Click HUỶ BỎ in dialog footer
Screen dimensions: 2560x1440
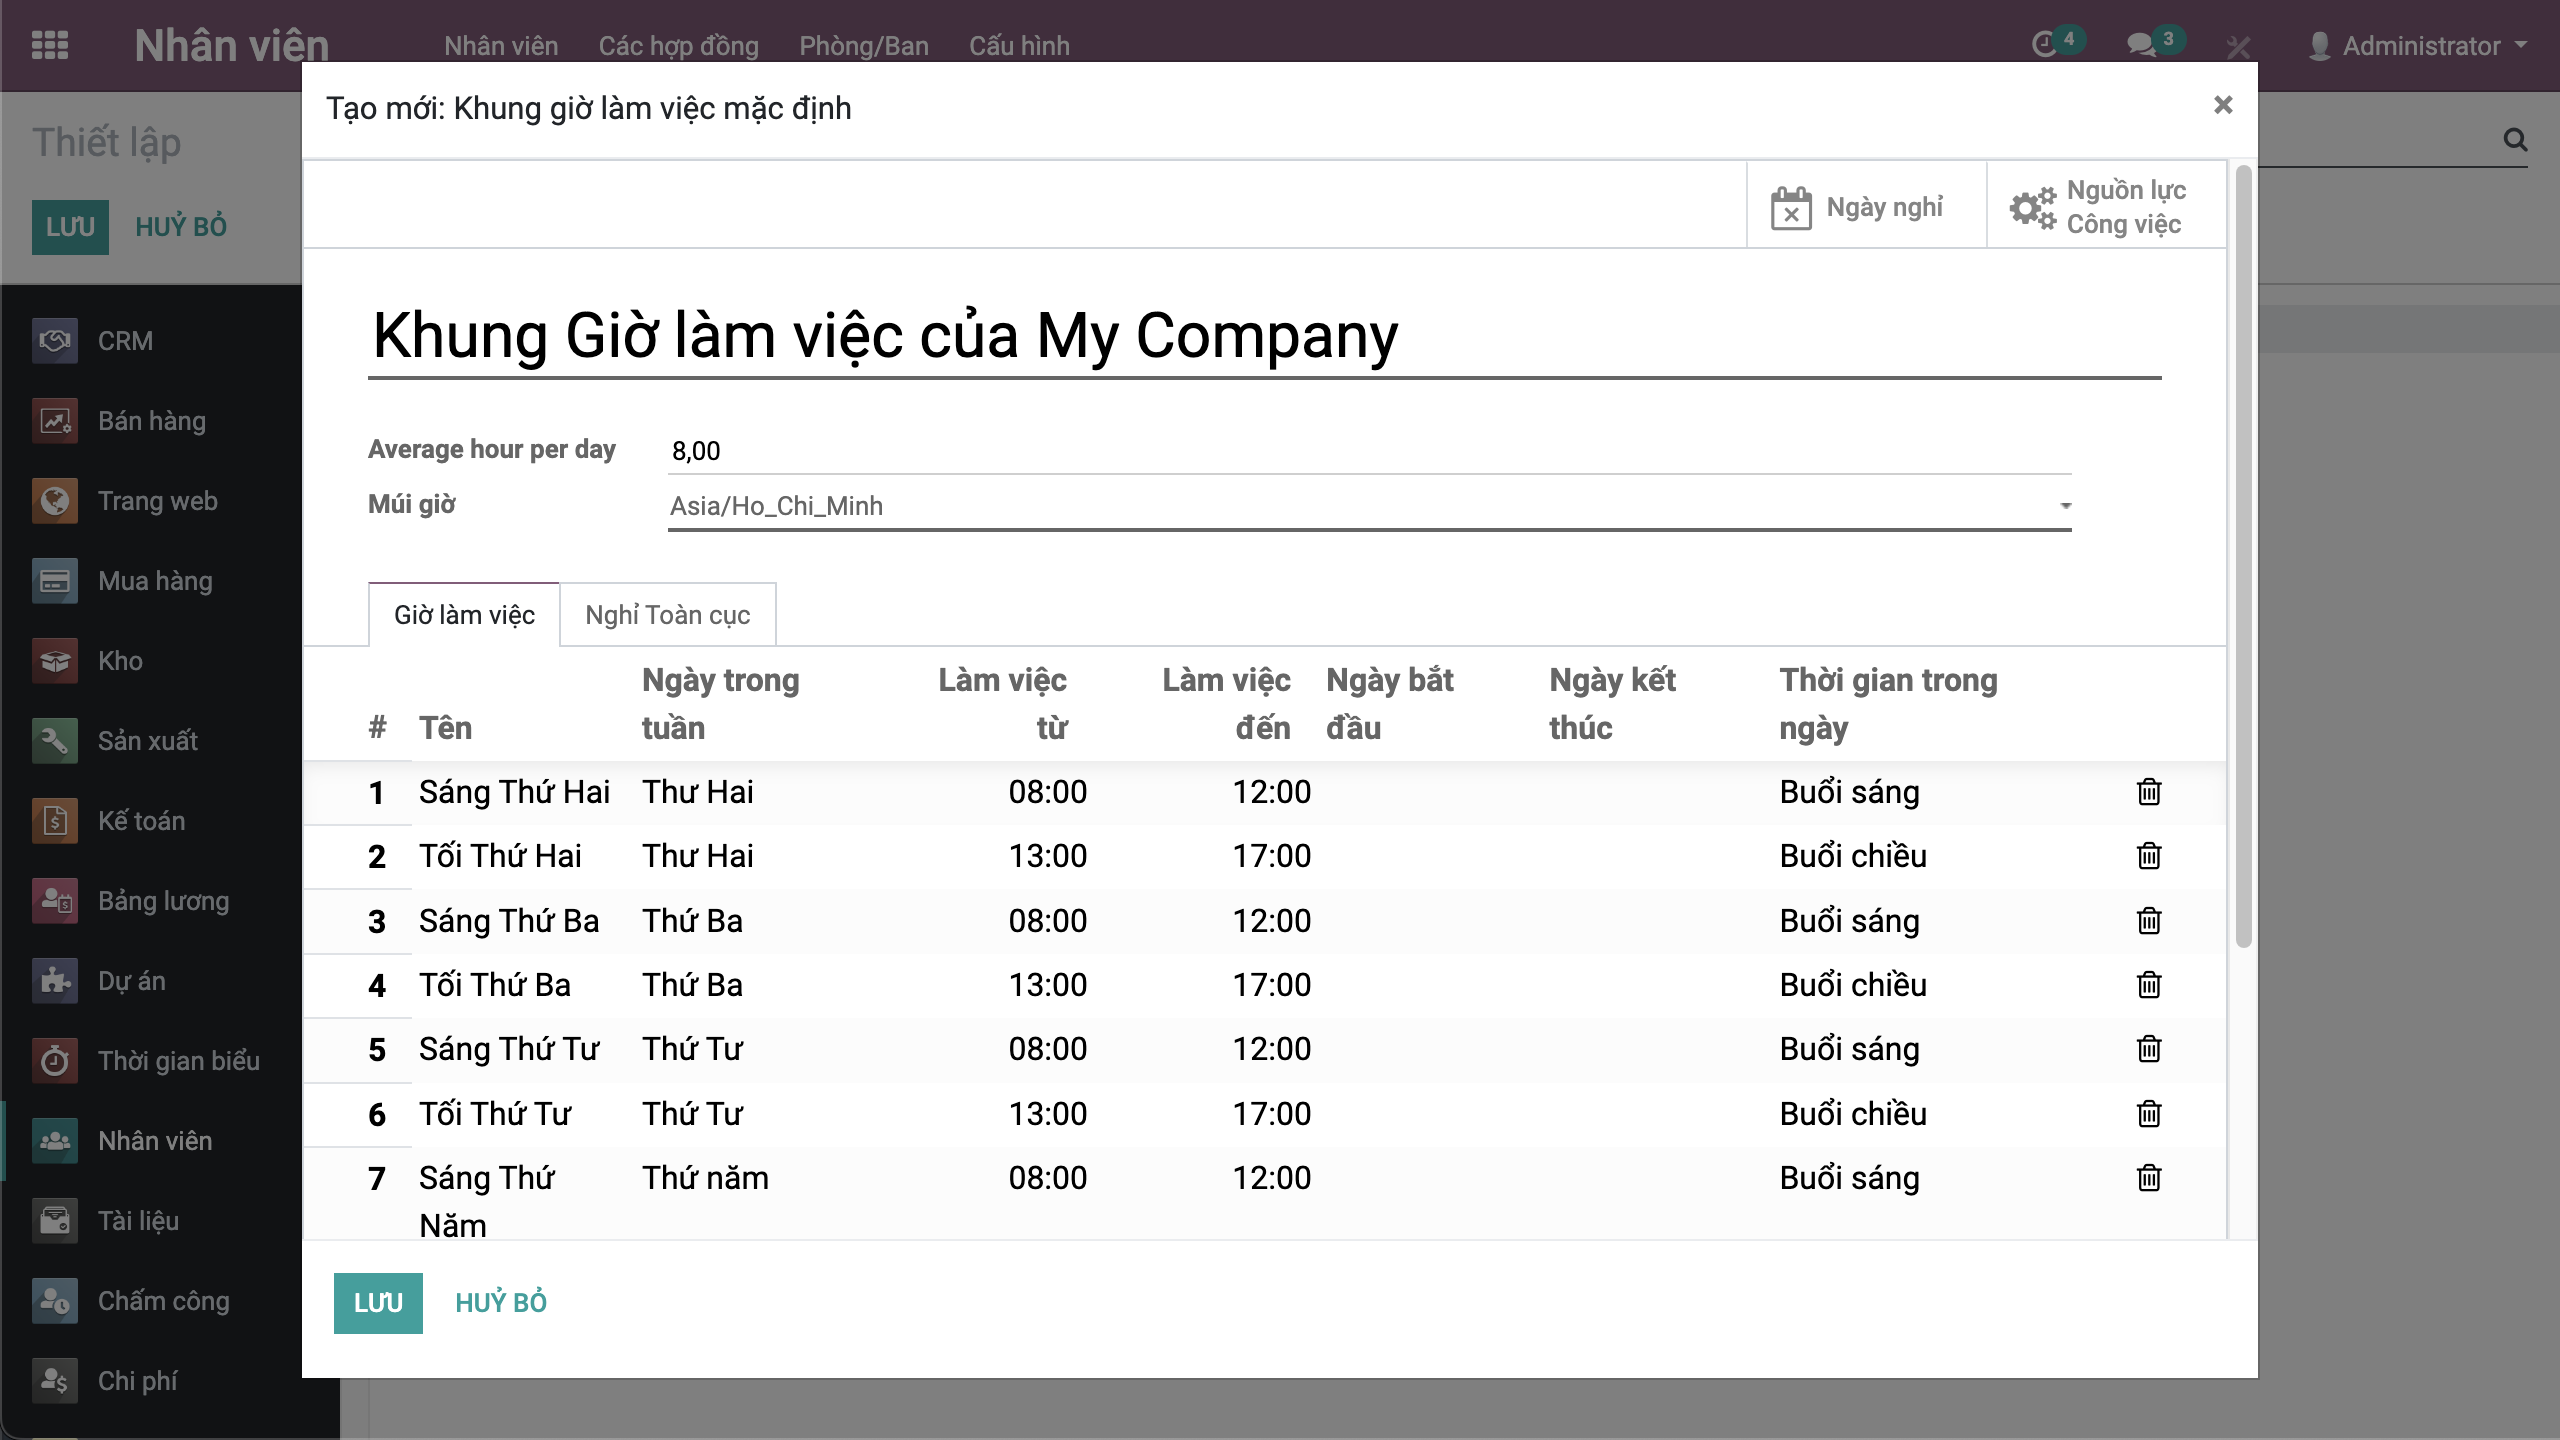tap(501, 1303)
